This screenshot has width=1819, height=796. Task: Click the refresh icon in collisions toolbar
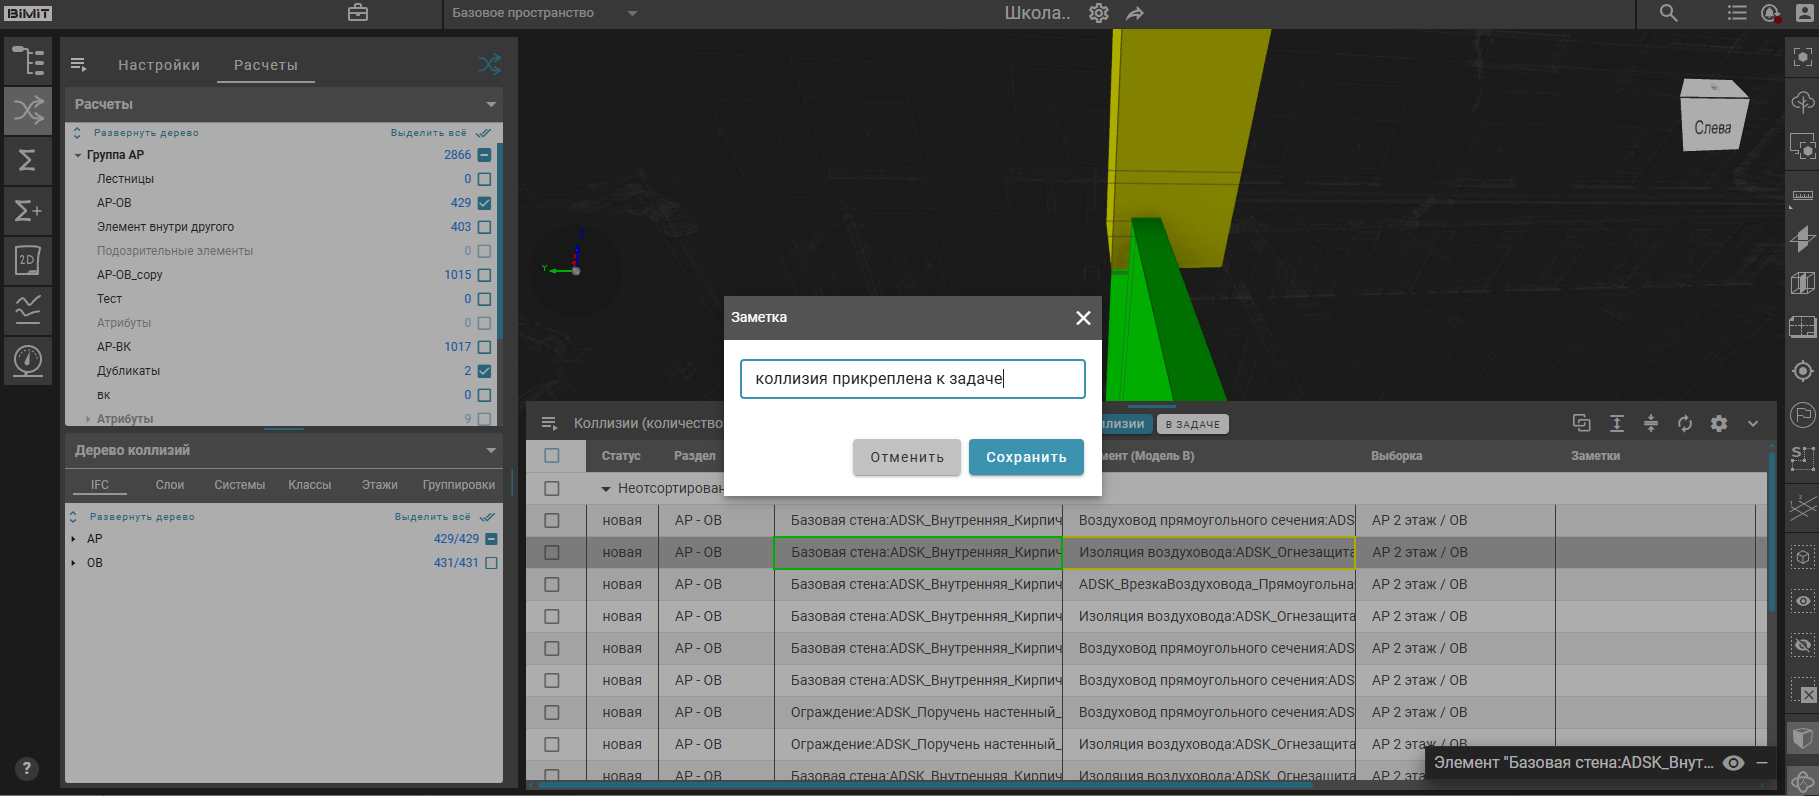click(x=1685, y=423)
